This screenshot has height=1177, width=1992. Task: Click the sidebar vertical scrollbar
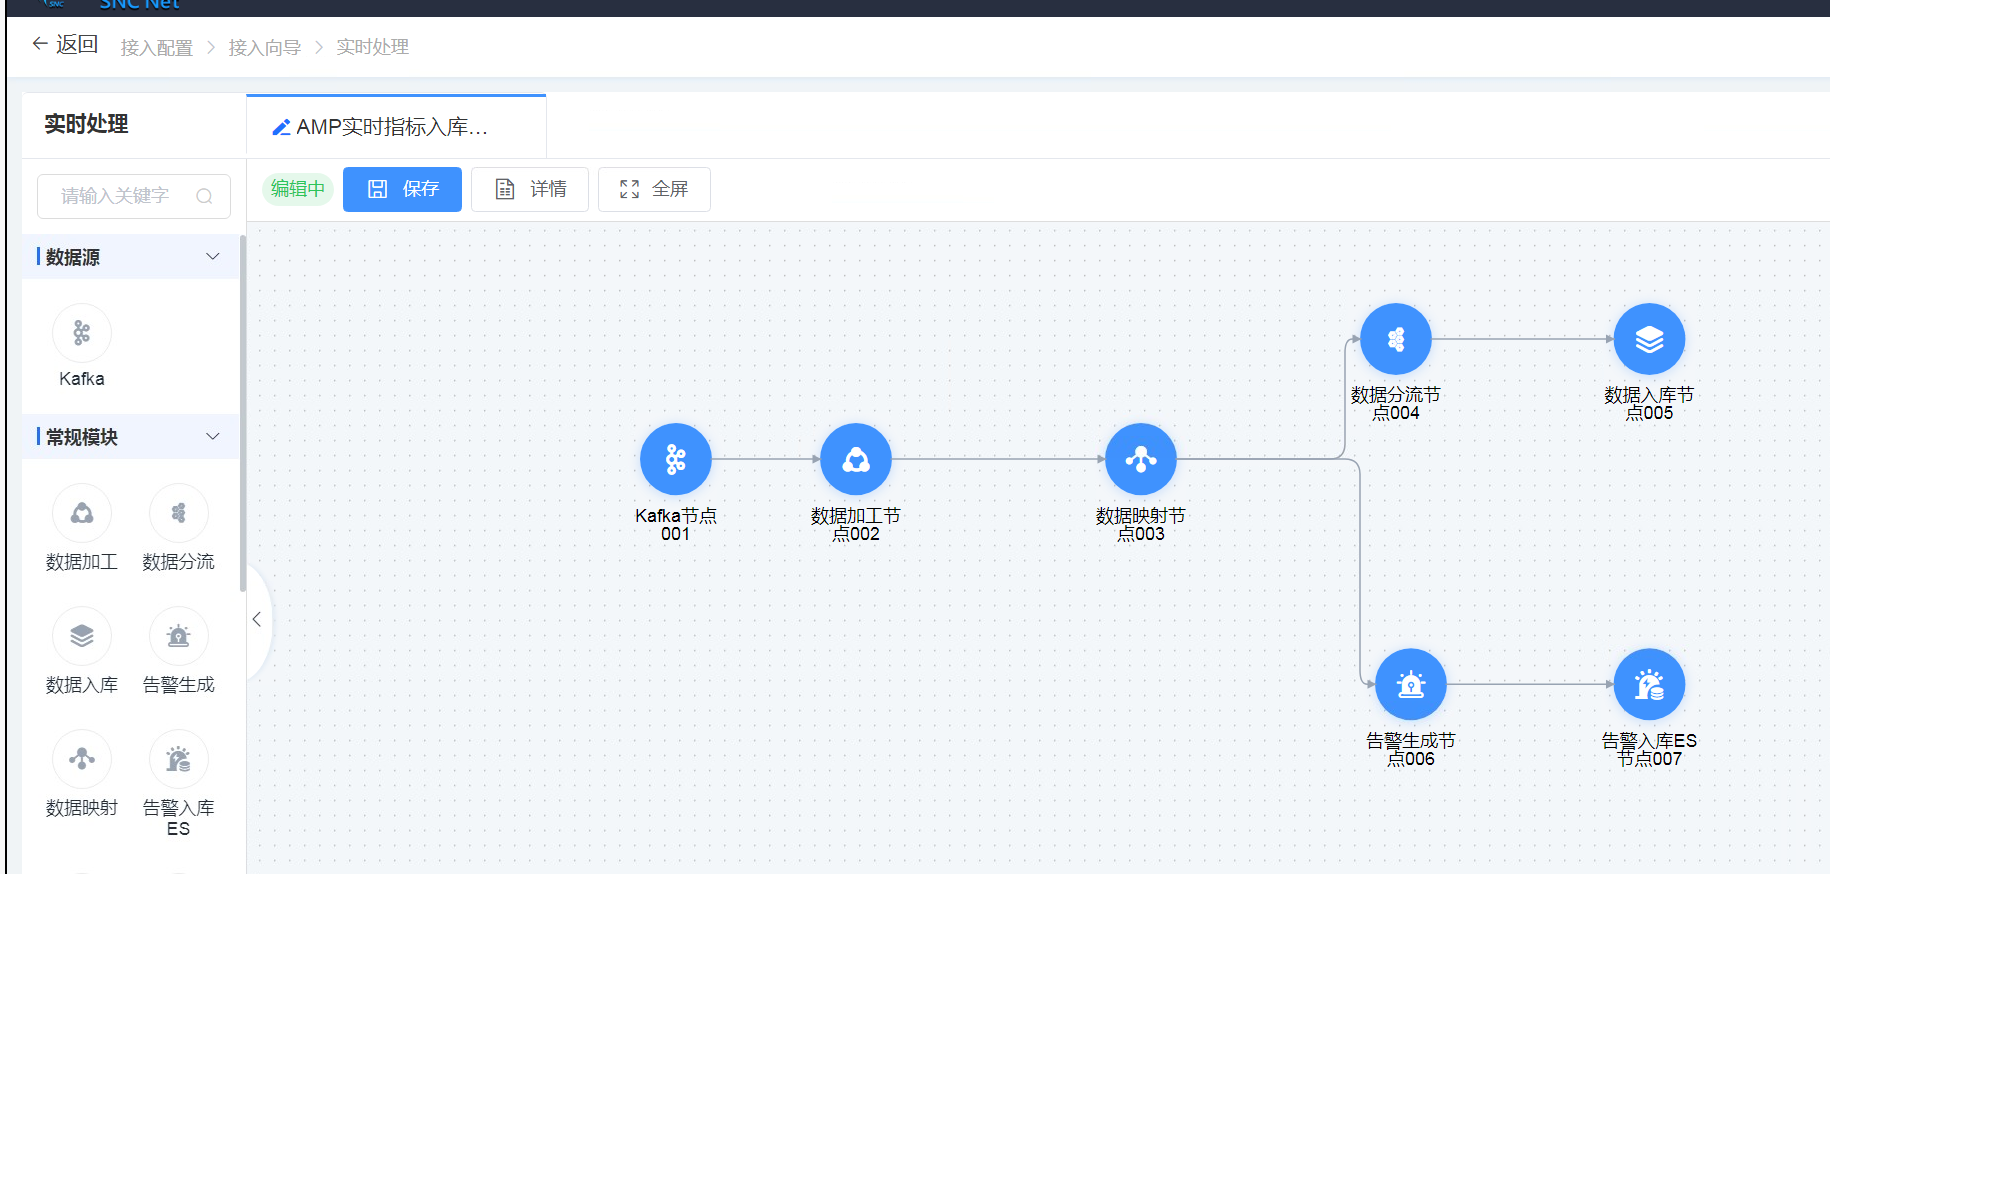[x=243, y=412]
